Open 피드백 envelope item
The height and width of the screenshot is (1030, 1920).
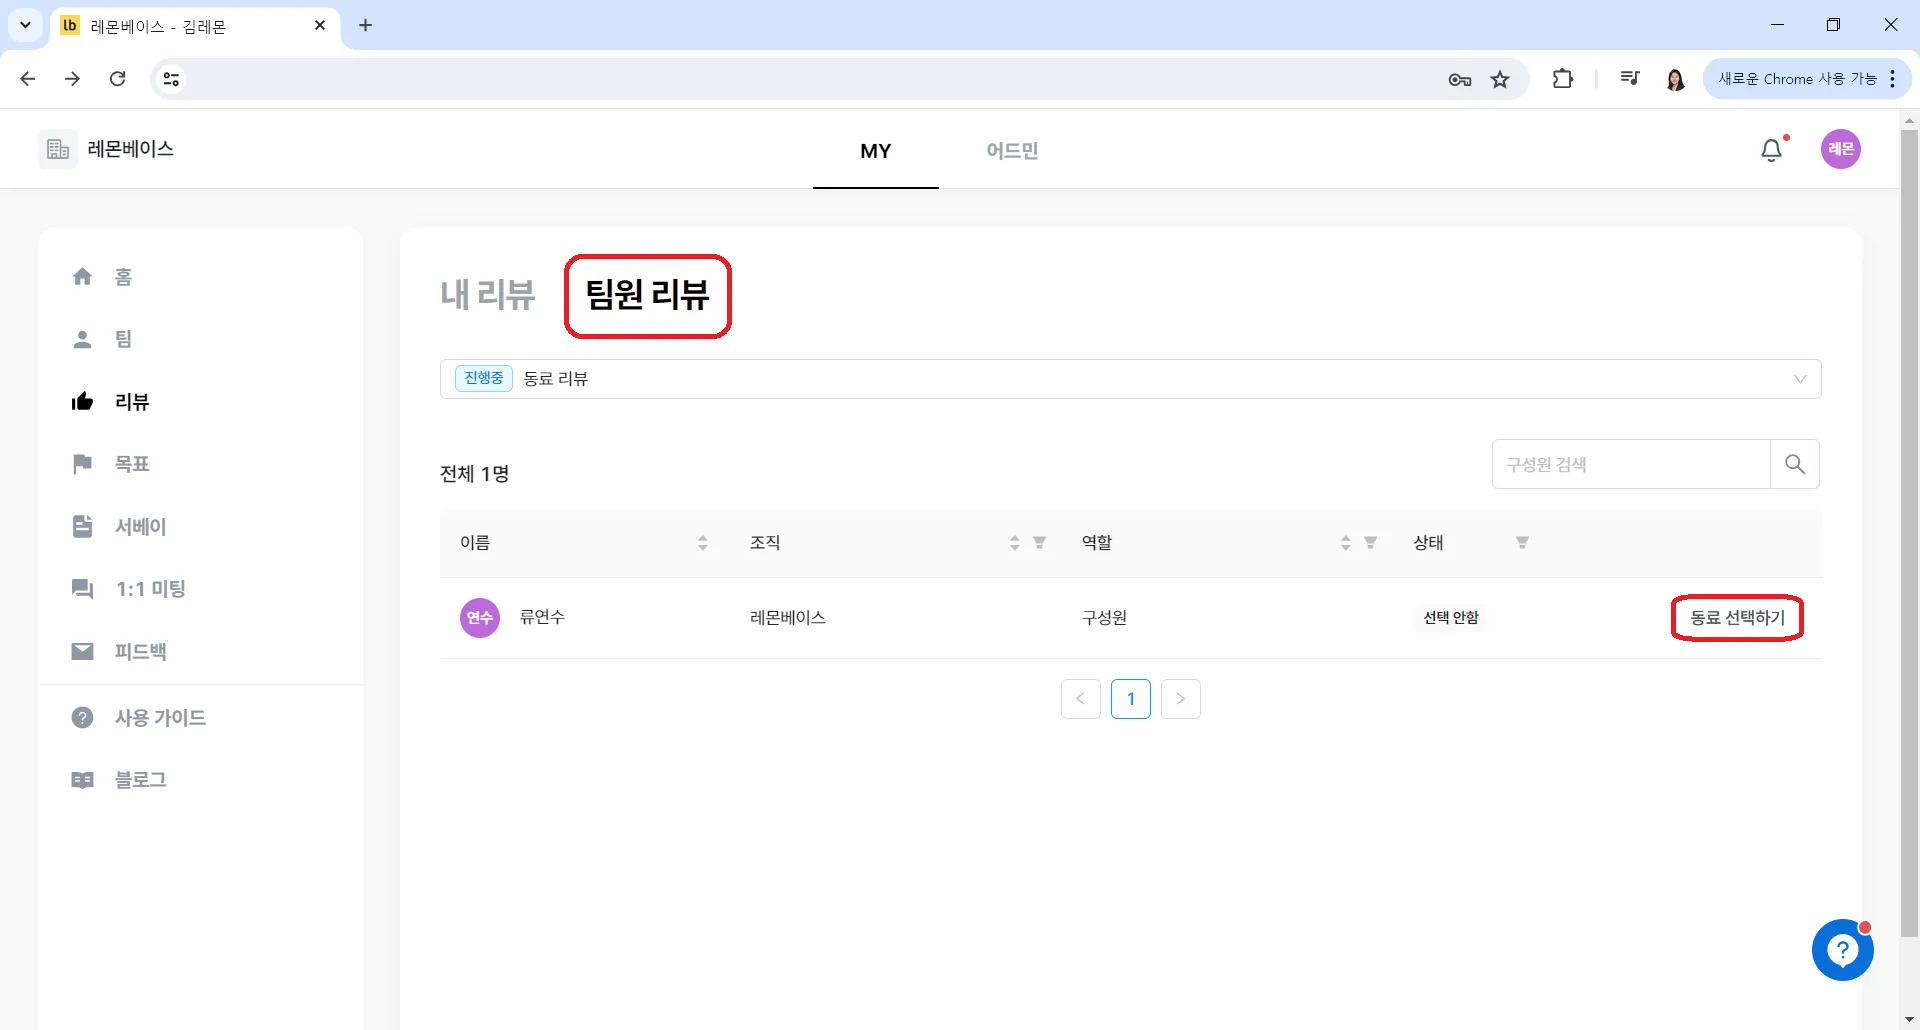point(119,652)
